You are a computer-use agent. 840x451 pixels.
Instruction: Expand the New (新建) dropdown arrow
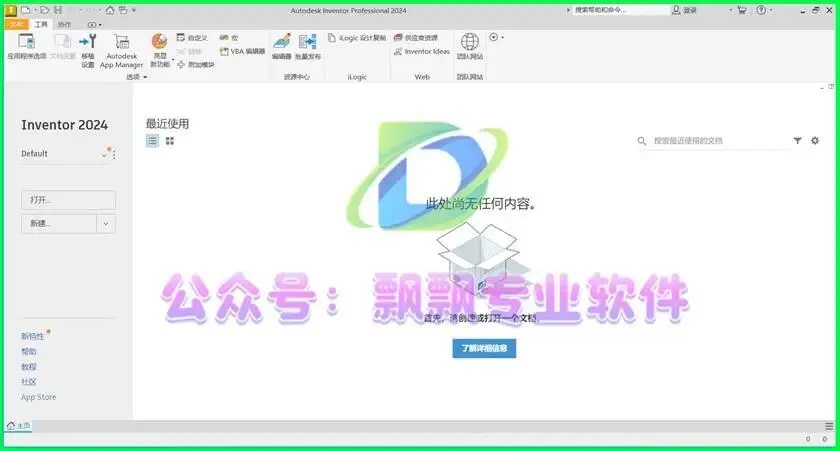(x=106, y=224)
